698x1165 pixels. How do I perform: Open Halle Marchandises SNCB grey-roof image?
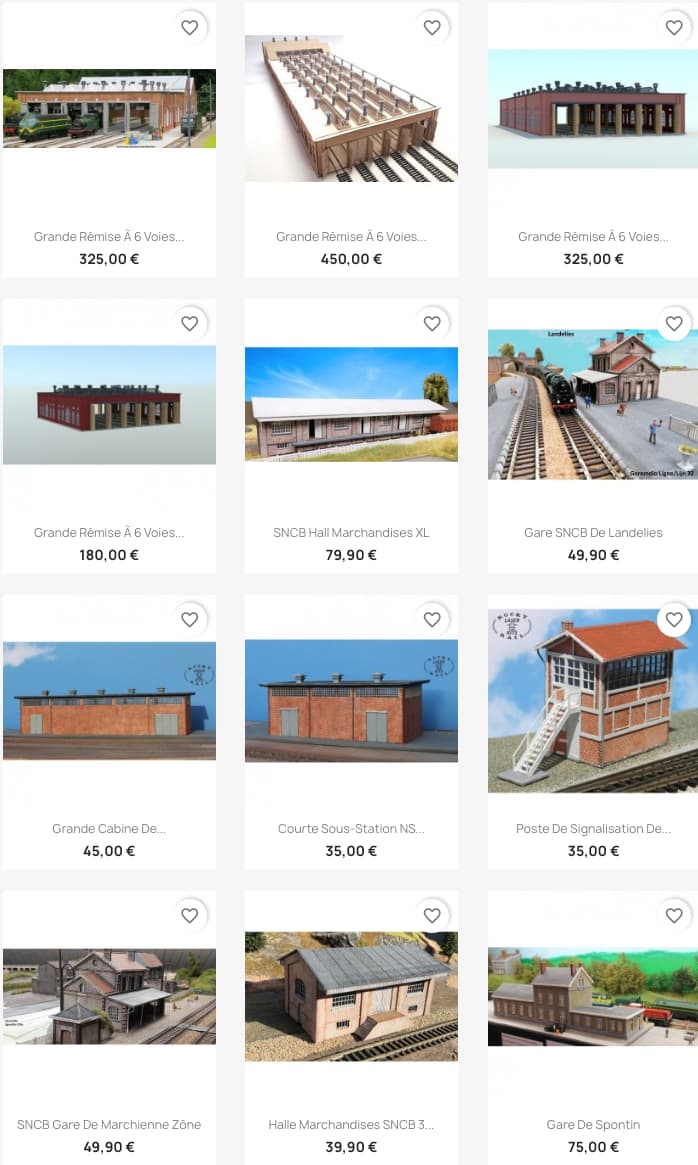tap(351, 996)
